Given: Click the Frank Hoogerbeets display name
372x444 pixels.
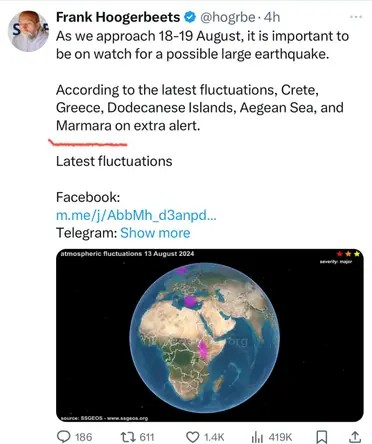Looking at the screenshot, I should coord(118,17).
